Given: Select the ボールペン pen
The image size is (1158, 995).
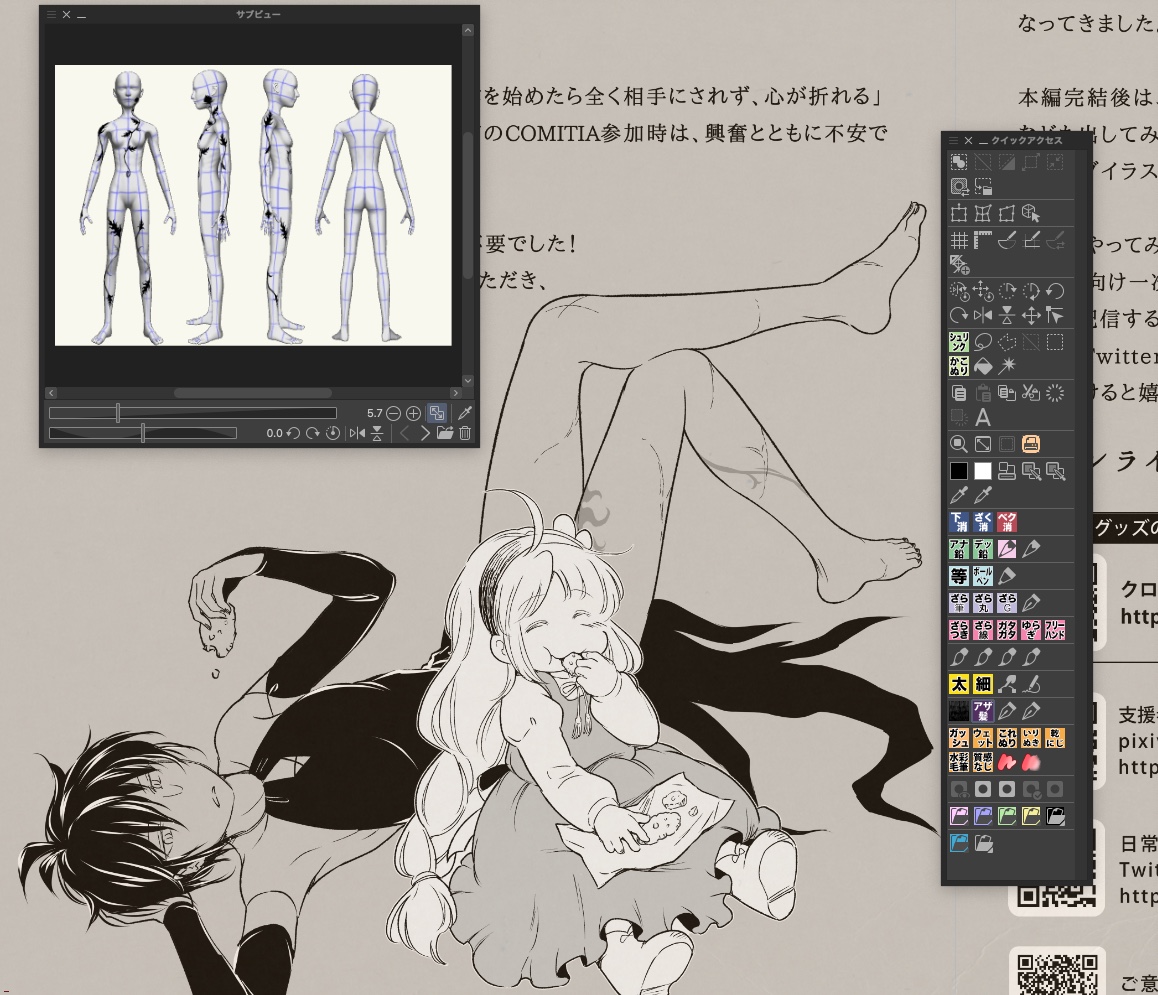Looking at the screenshot, I should [983, 576].
